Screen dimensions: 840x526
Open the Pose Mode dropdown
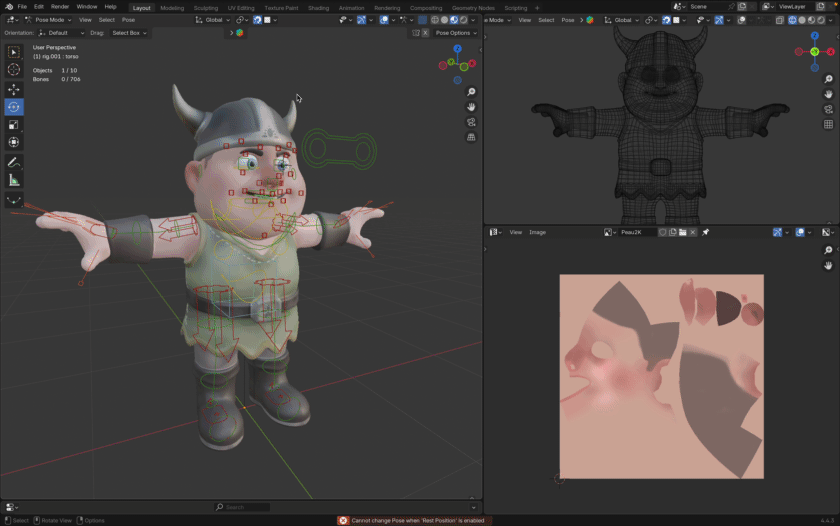[x=48, y=20]
